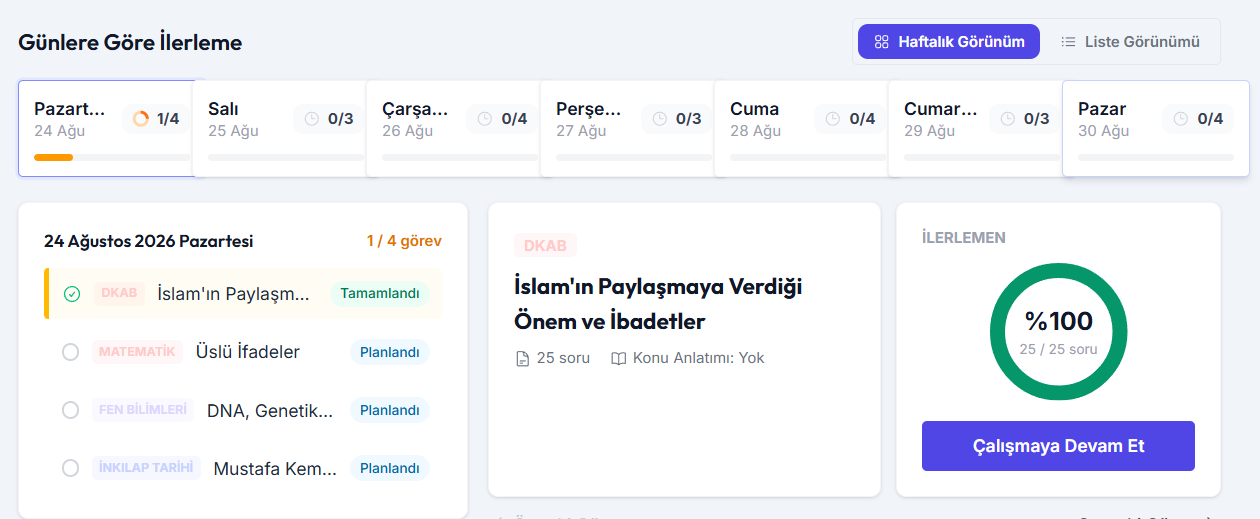Select the Cuma 28 Ağu day card
This screenshot has height=519, width=1260.
(802, 128)
